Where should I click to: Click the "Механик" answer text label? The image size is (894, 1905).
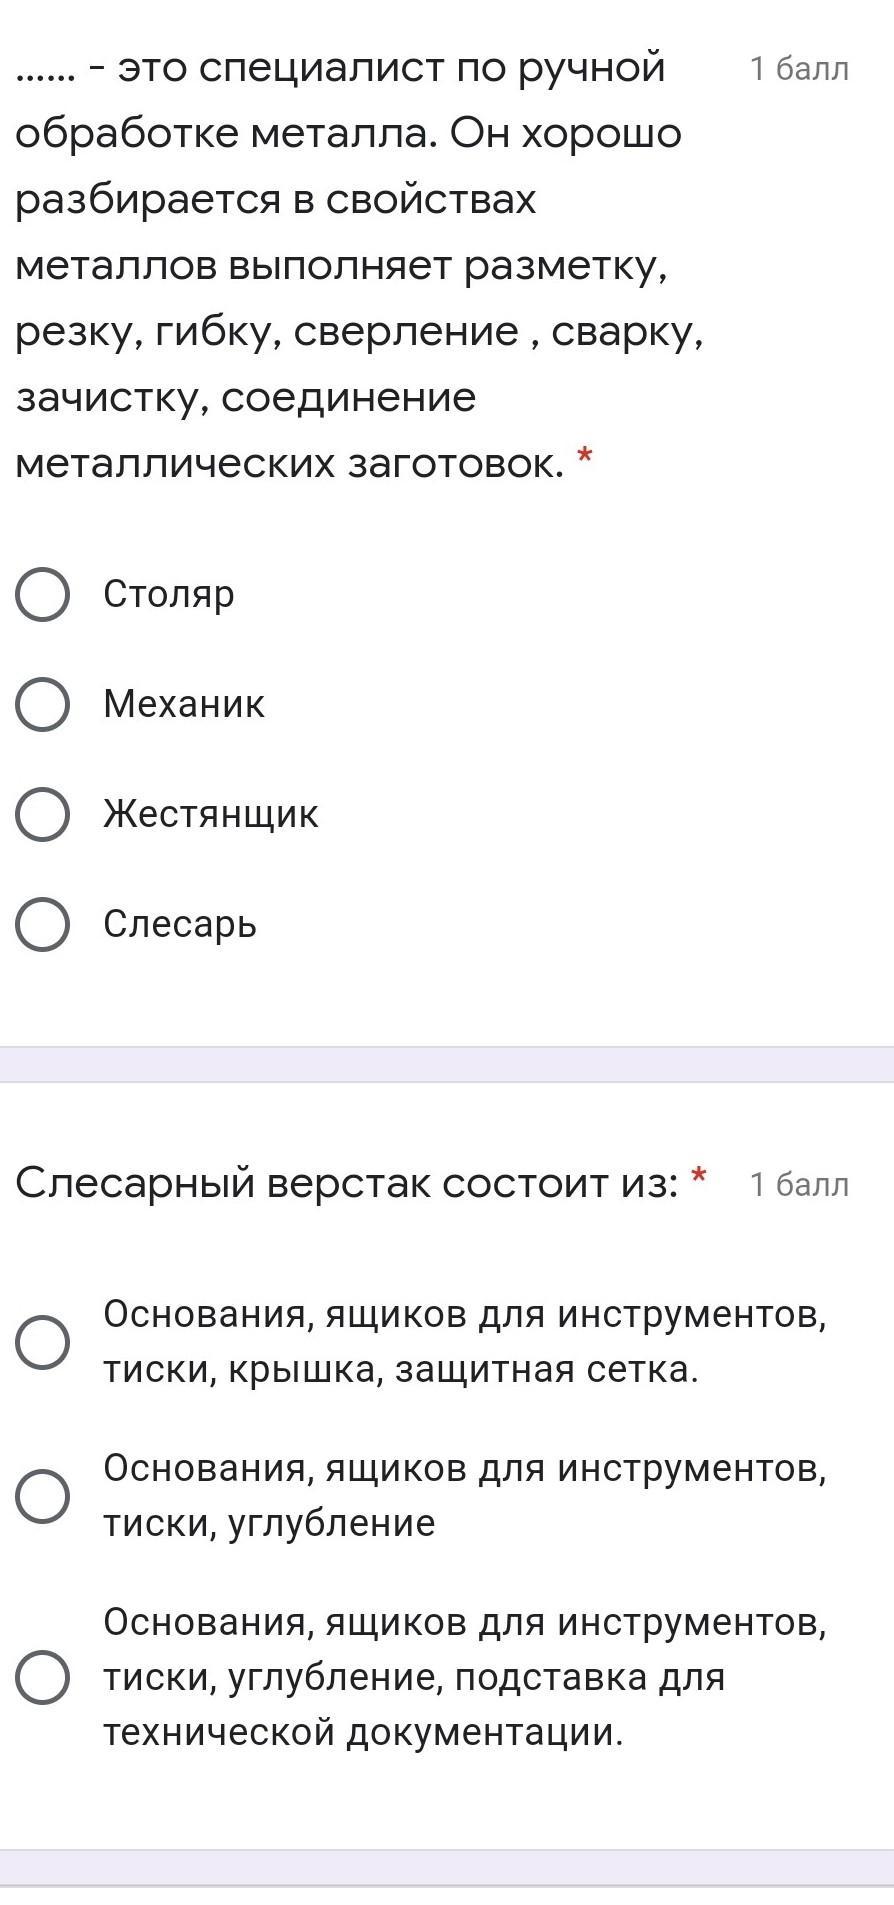click(184, 704)
